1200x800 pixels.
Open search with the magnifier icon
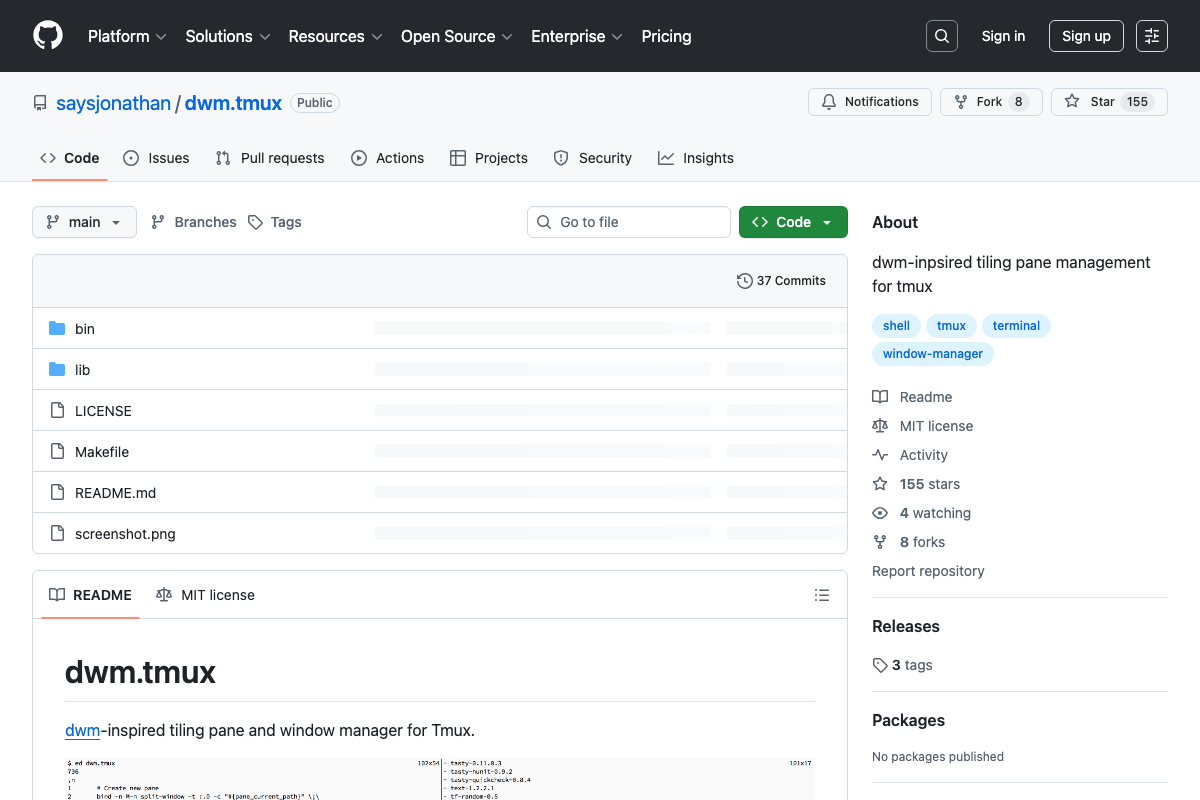[941, 36]
